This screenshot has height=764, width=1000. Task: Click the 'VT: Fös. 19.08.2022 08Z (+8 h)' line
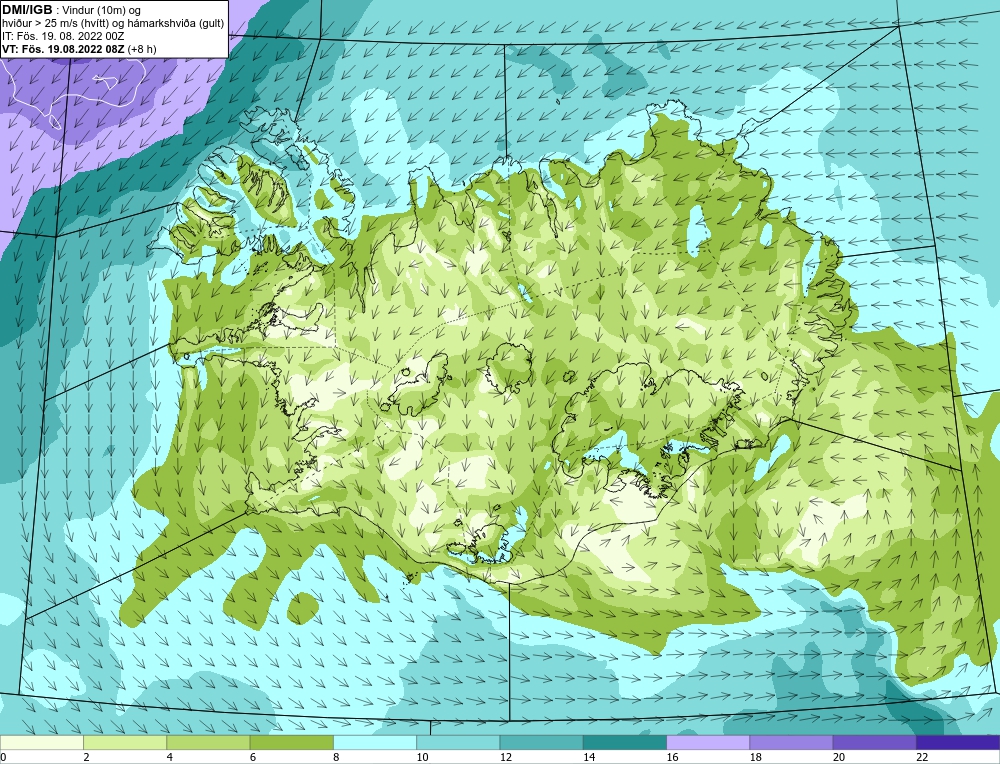point(79,49)
